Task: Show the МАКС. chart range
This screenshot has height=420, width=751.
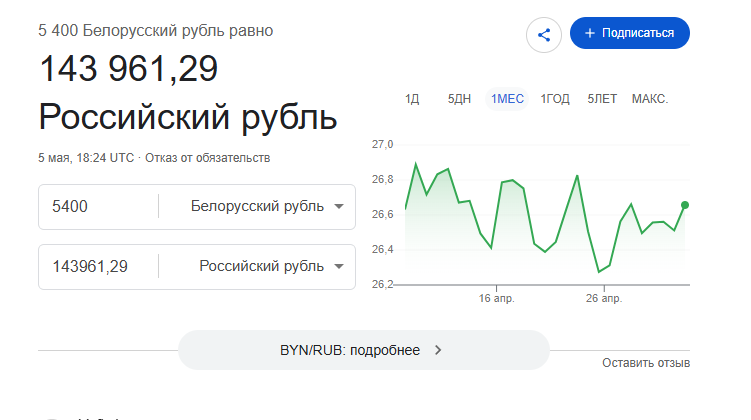Action: [x=649, y=99]
